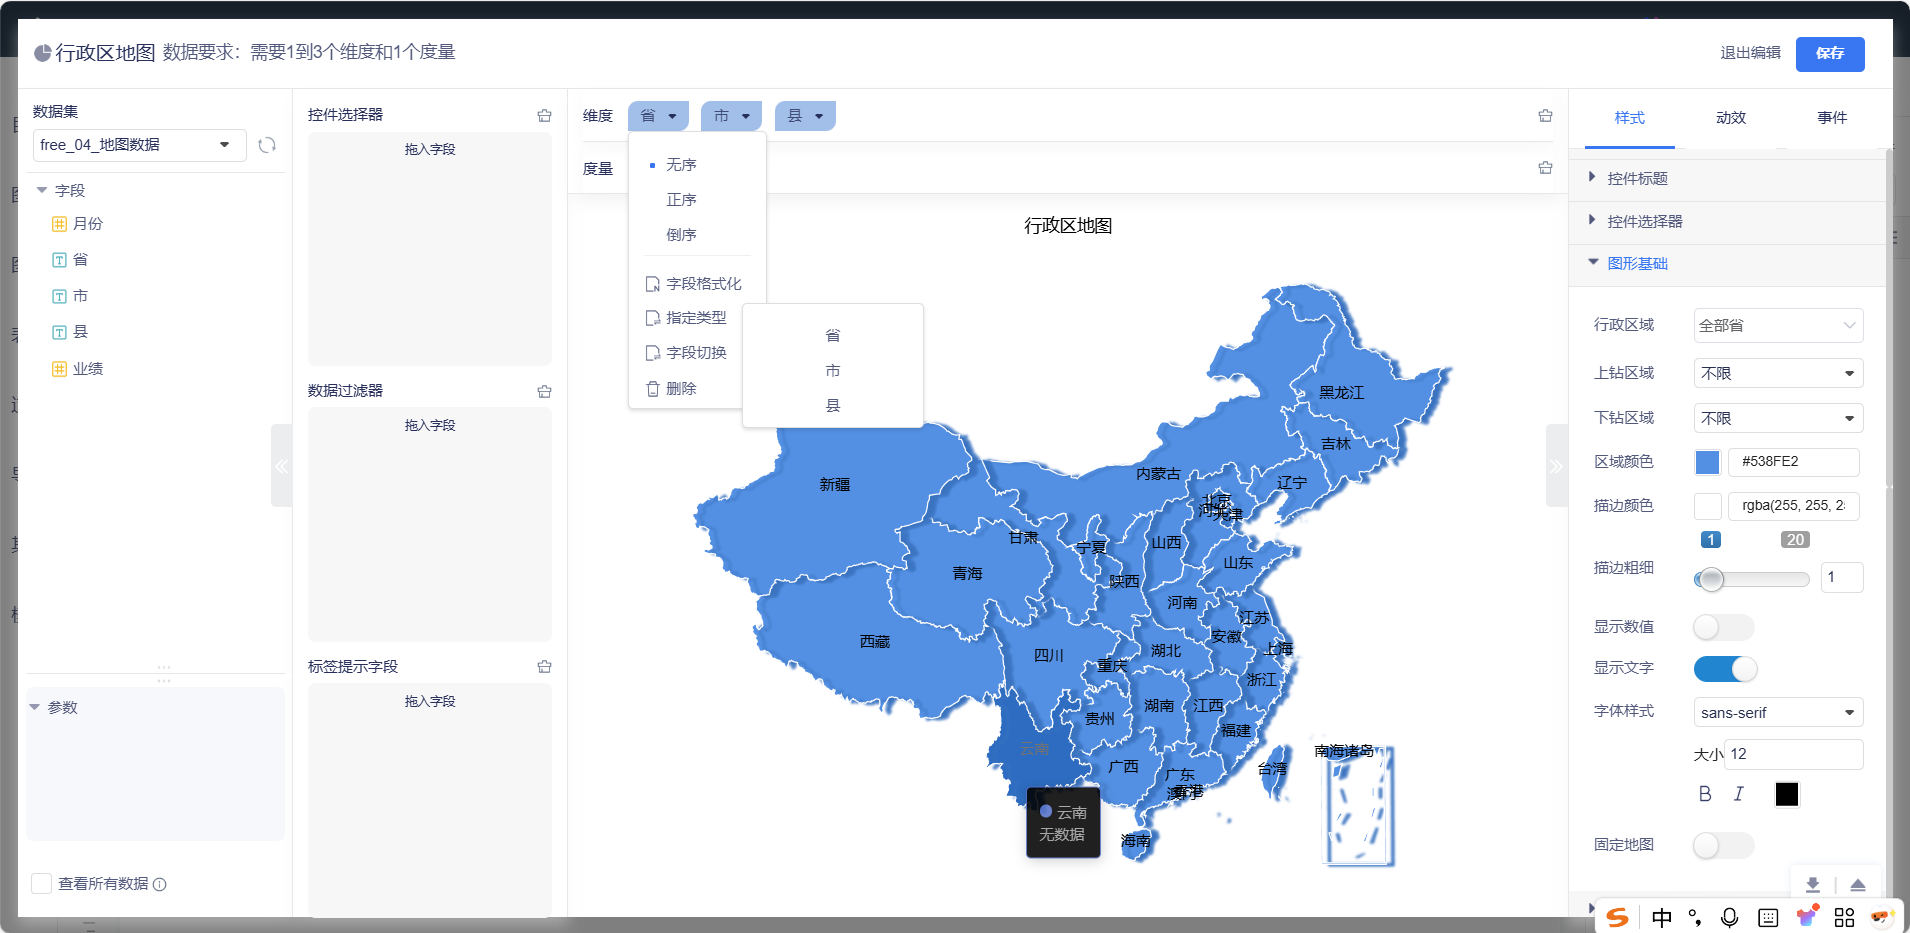1910x933 pixels.
Task: Open the free_04_地图数据 dataset dropdown
Action: tap(139, 145)
